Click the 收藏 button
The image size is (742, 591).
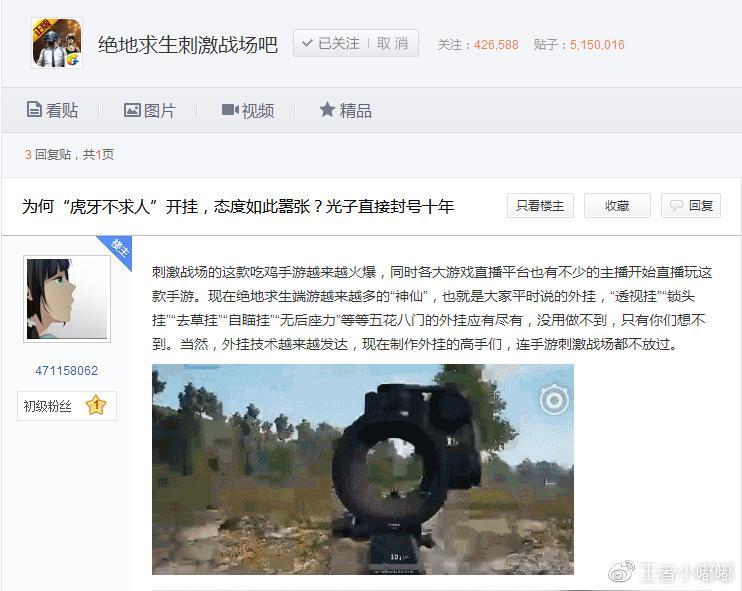617,206
